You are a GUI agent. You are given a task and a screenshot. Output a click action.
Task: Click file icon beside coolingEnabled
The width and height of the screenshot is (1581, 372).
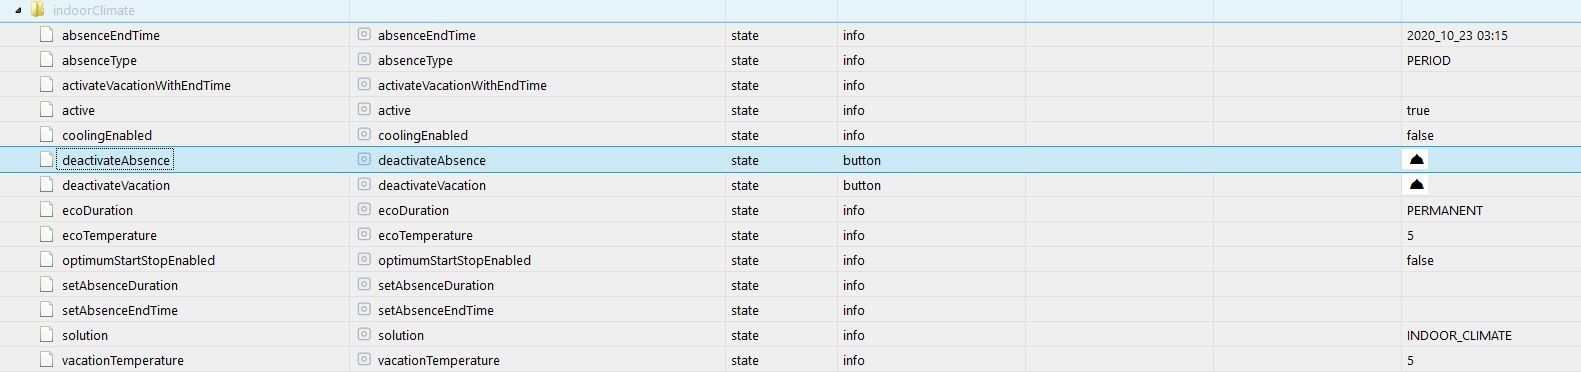click(46, 135)
